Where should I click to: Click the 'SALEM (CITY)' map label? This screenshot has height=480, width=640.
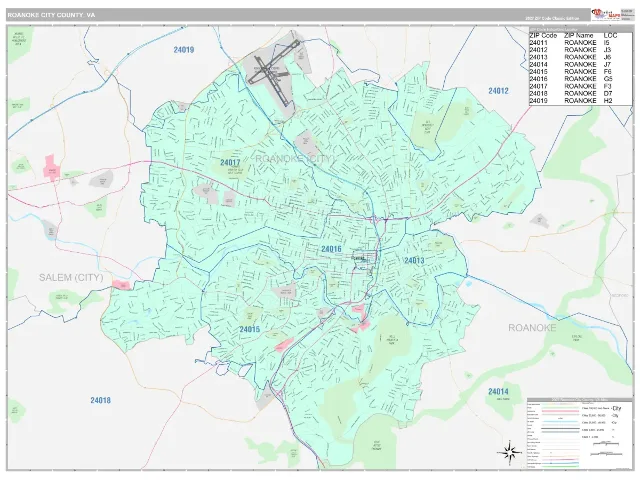coord(71,278)
